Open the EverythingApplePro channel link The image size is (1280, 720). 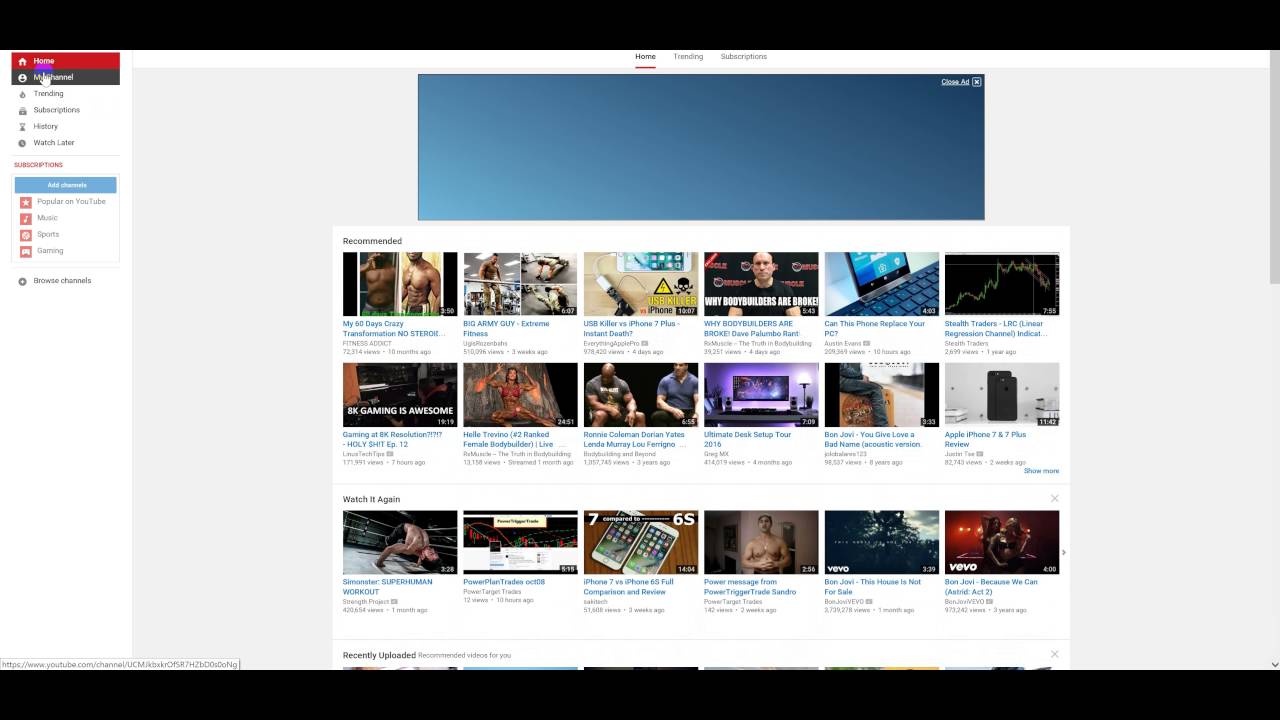coord(613,343)
